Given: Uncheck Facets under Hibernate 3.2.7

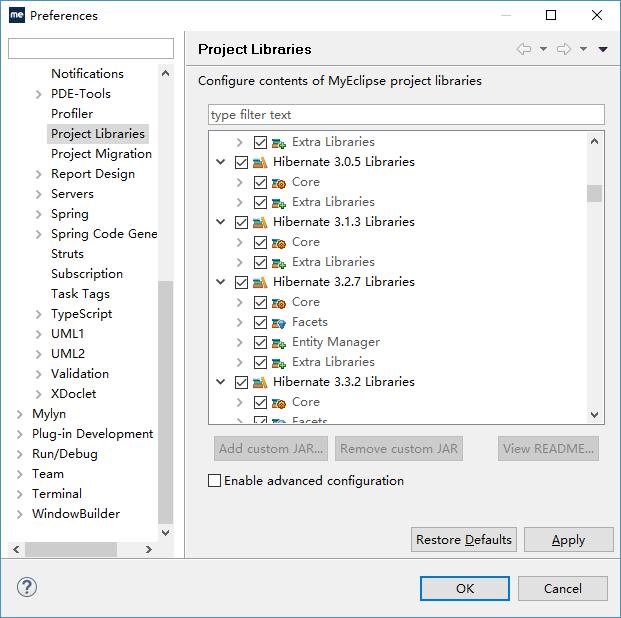Looking at the screenshot, I should click(x=260, y=322).
